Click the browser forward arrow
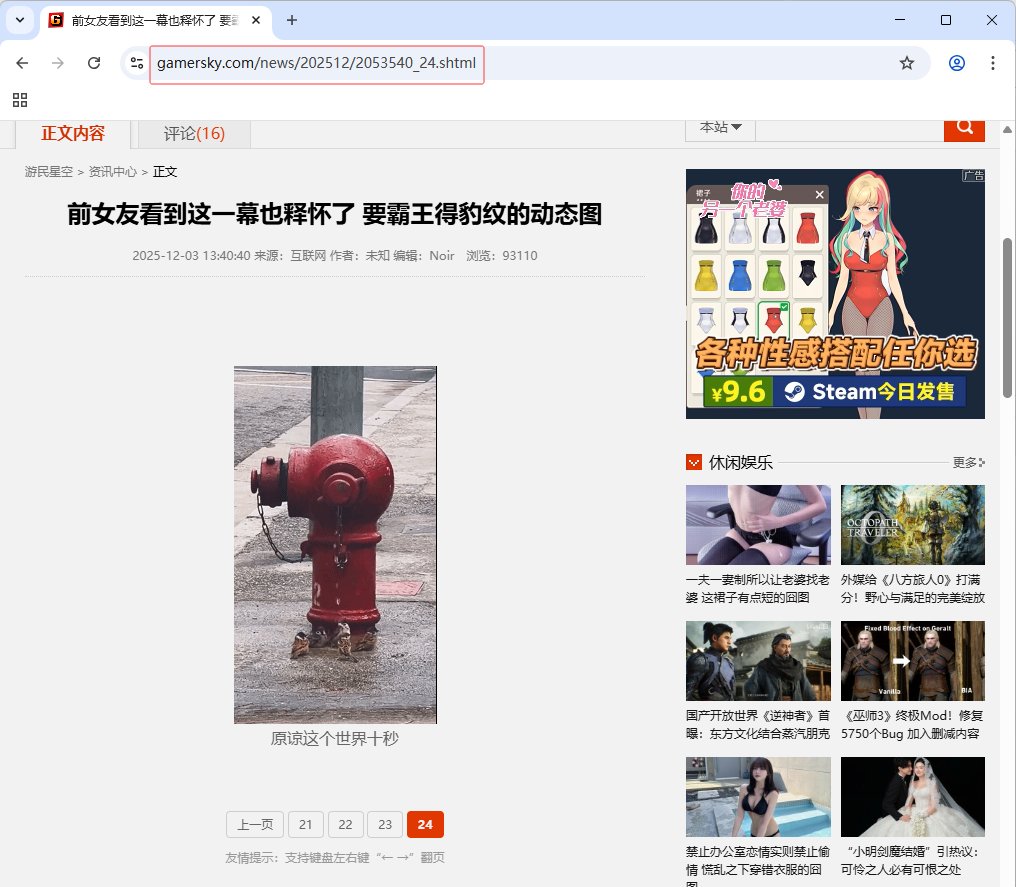The image size is (1016, 887). [x=57, y=62]
